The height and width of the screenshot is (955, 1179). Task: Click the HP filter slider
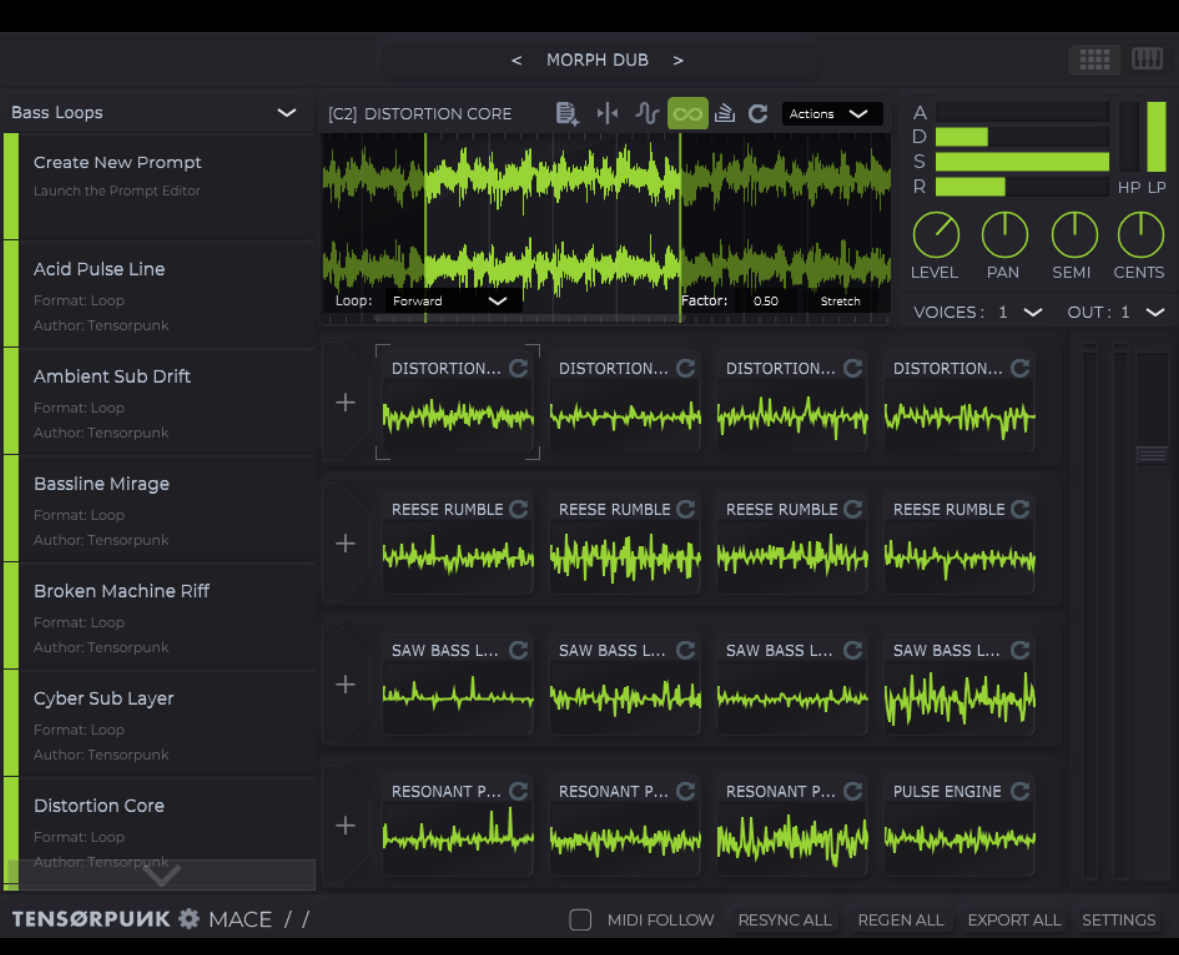tap(1129, 137)
